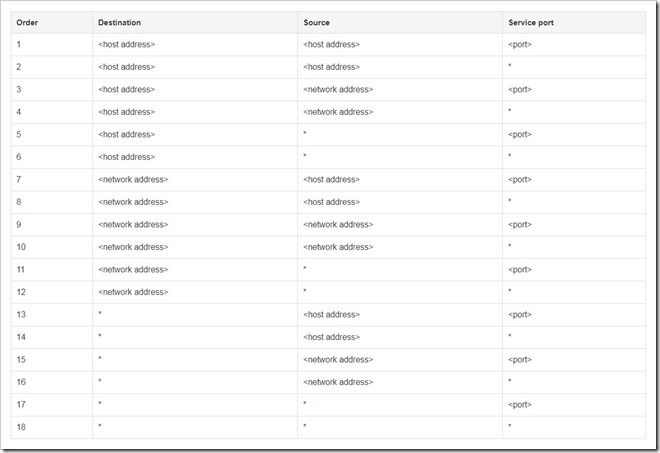Click the Order column header
The width and height of the screenshot is (660, 453).
[x=27, y=22]
